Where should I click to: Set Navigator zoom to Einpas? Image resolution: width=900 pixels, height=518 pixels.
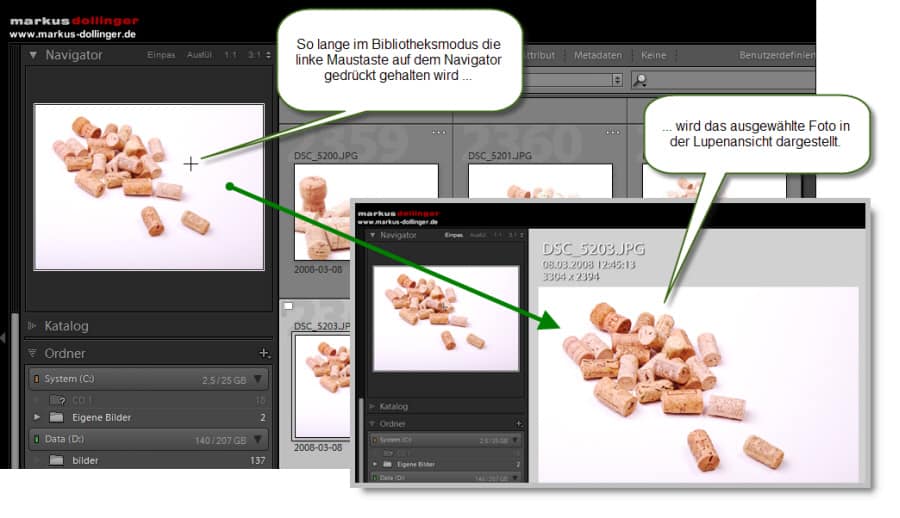click(x=161, y=55)
